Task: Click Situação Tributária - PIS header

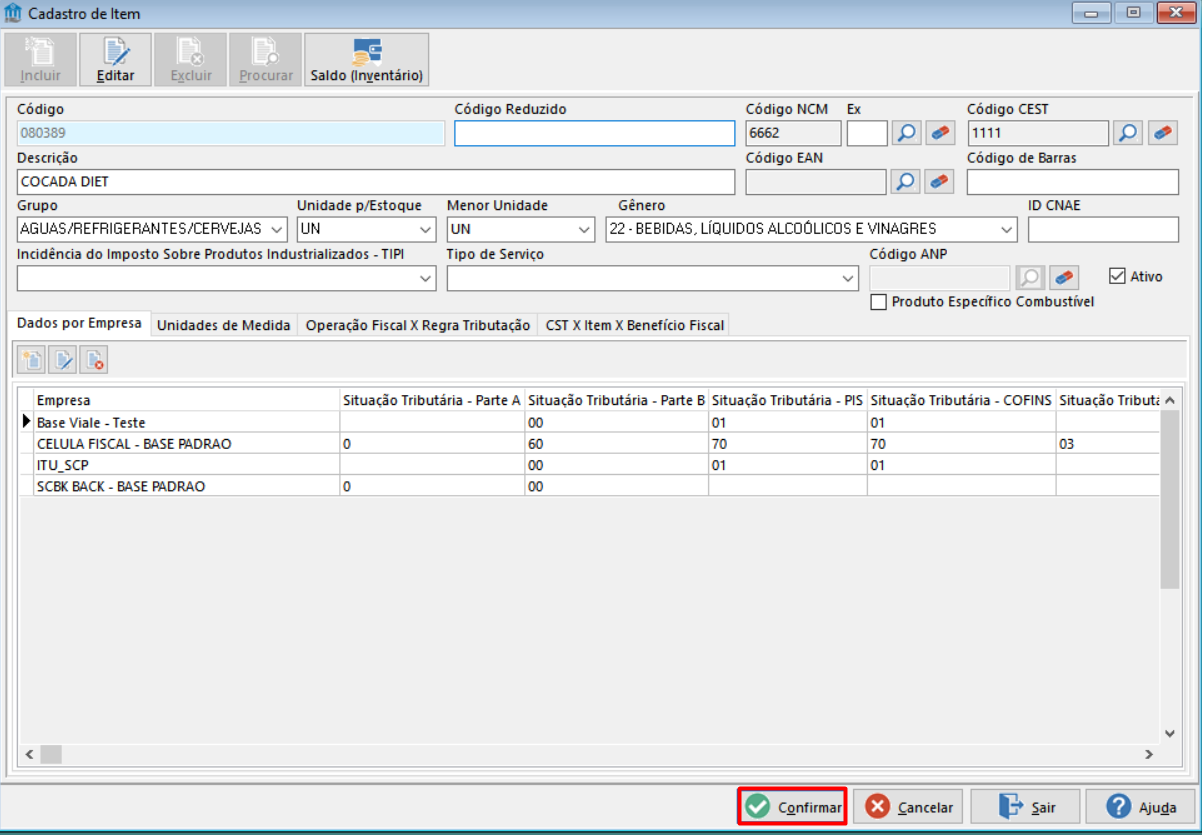Action: coord(788,400)
